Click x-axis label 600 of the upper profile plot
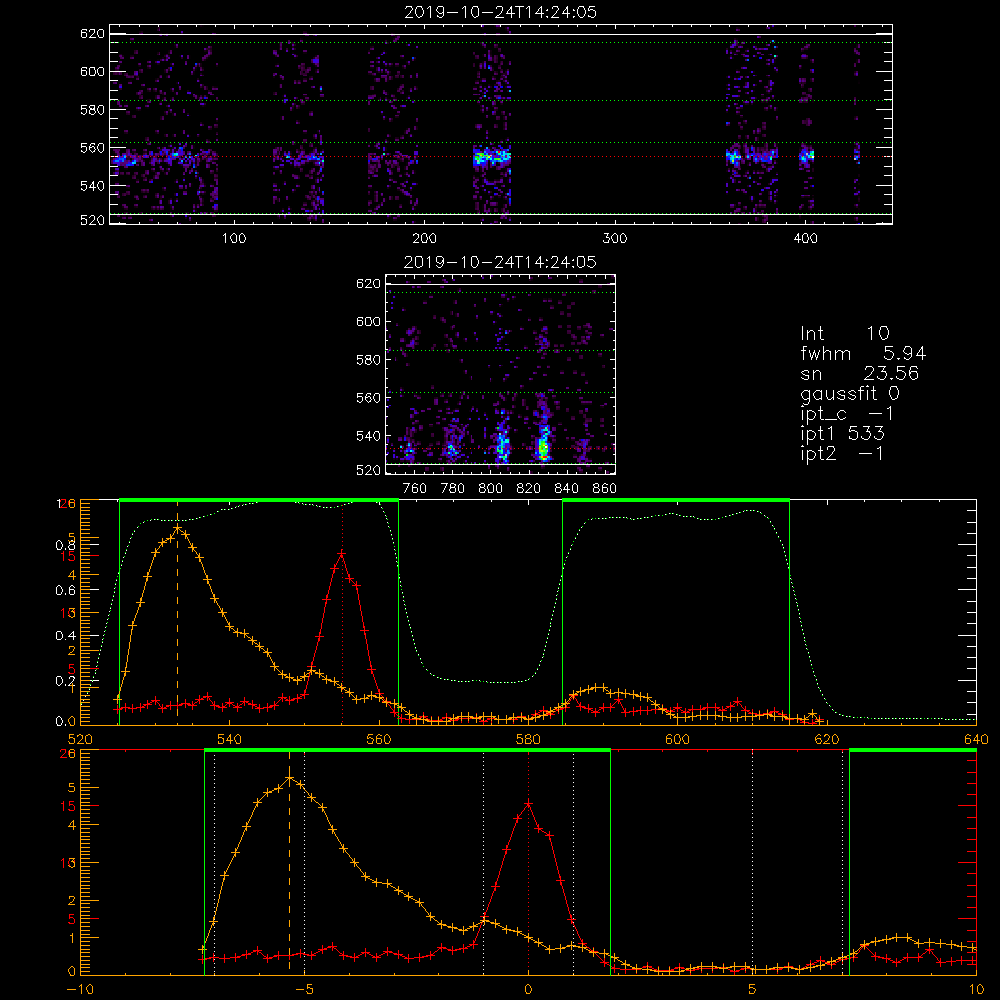 [677, 739]
